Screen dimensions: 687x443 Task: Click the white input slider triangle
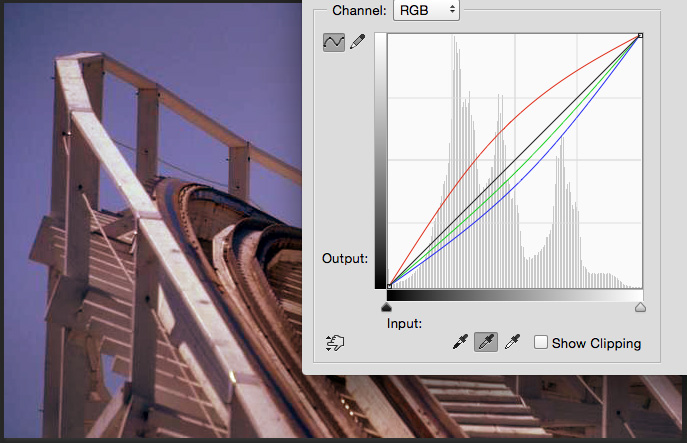640,307
